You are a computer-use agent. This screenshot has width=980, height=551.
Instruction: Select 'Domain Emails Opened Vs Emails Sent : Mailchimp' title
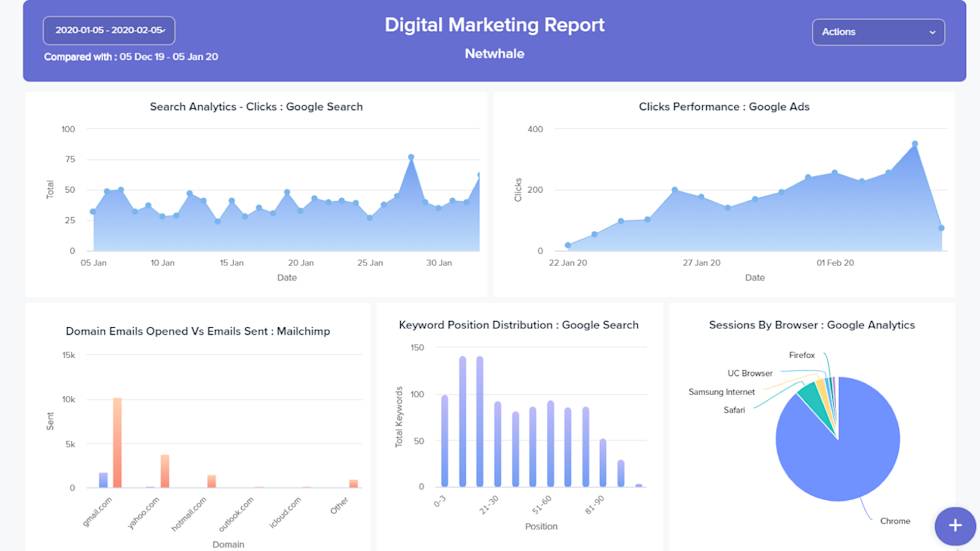[x=198, y=331]
